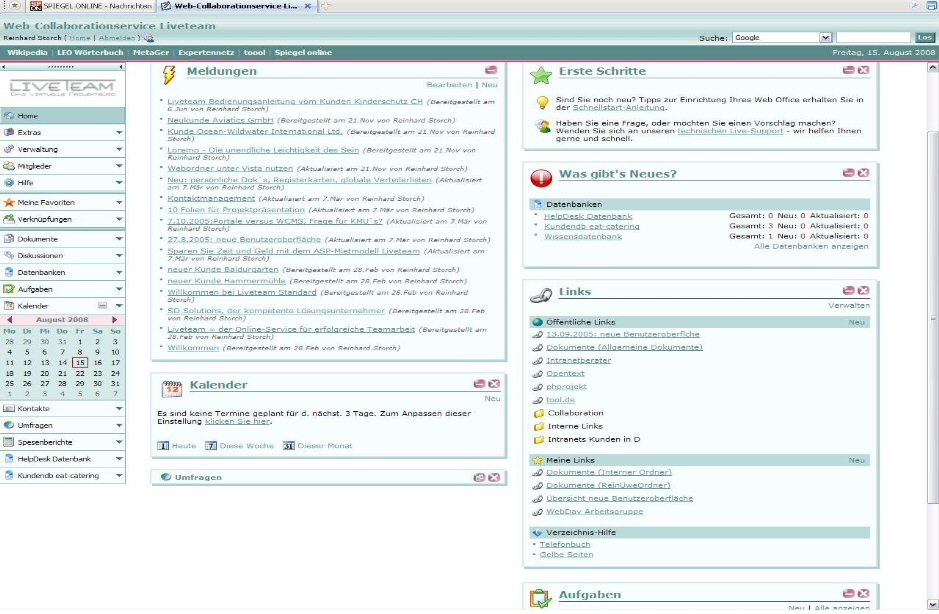Open the HelpDesk Datenbank link

pos(587,216)
